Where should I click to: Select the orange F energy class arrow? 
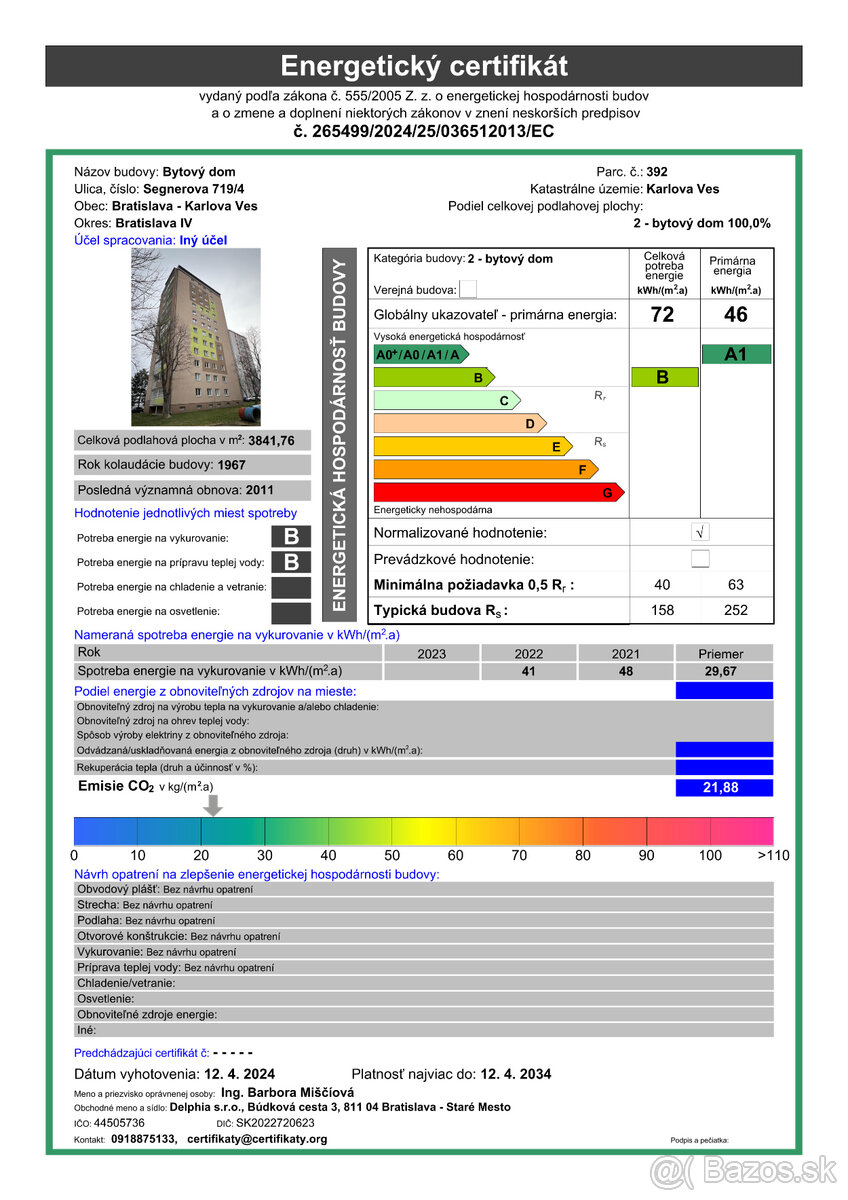point(486,469)
